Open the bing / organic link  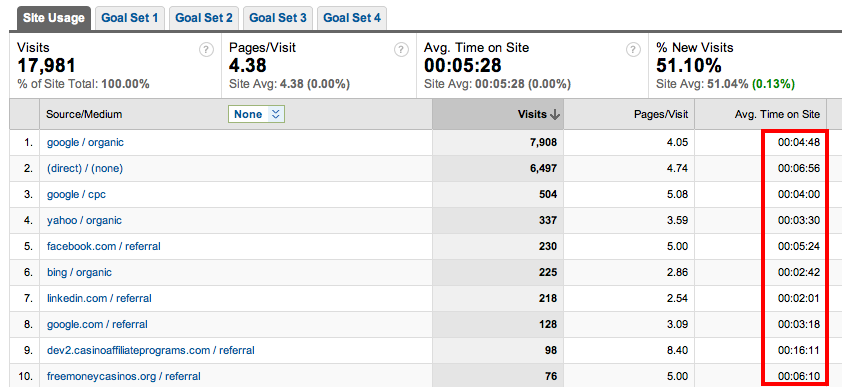coord(79,272)
